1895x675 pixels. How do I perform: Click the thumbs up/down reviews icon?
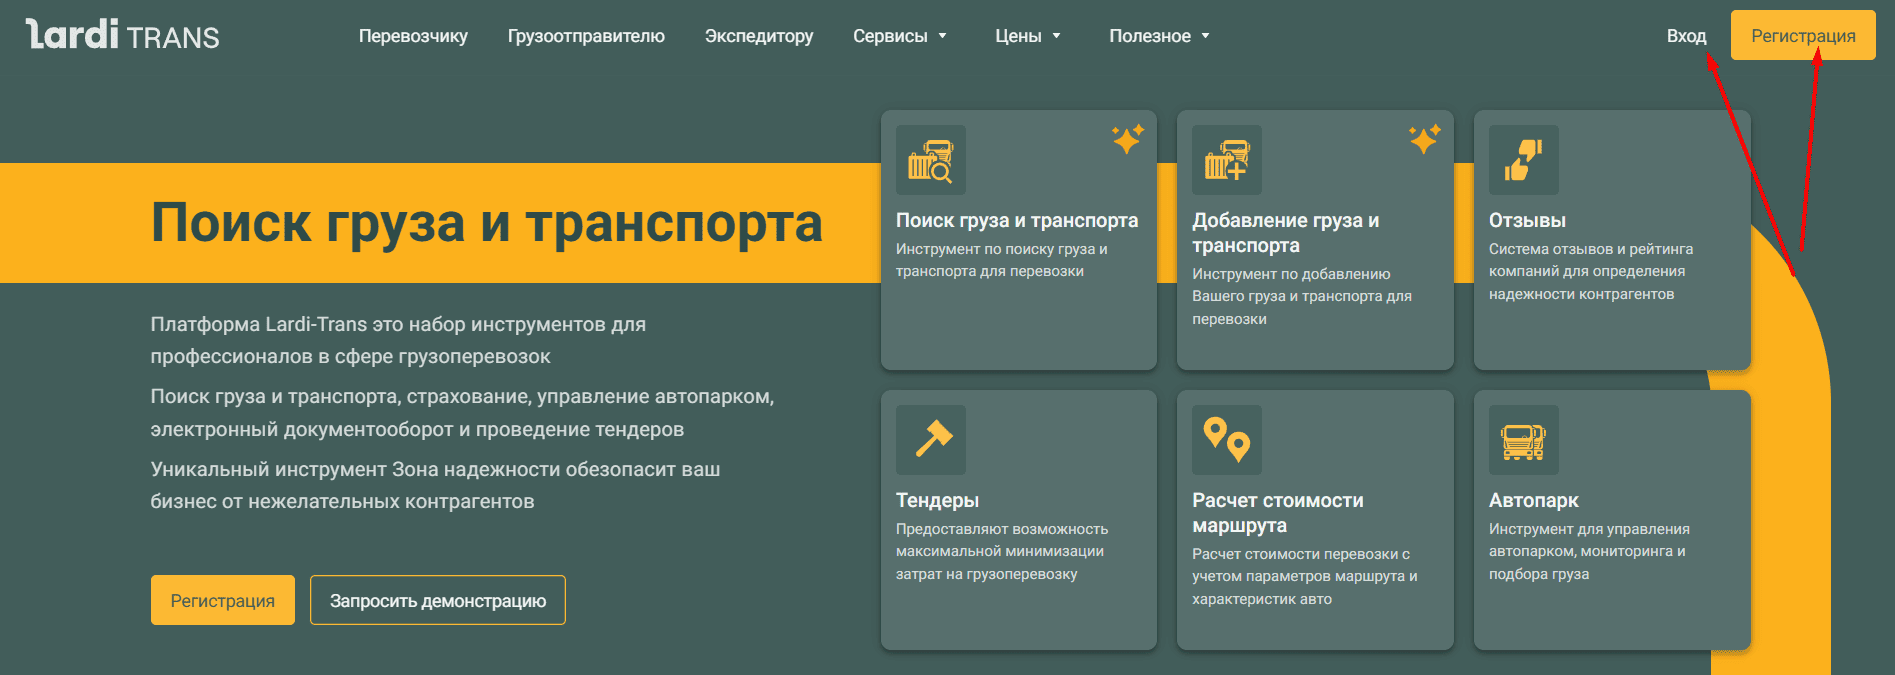tap(1523, 160)
